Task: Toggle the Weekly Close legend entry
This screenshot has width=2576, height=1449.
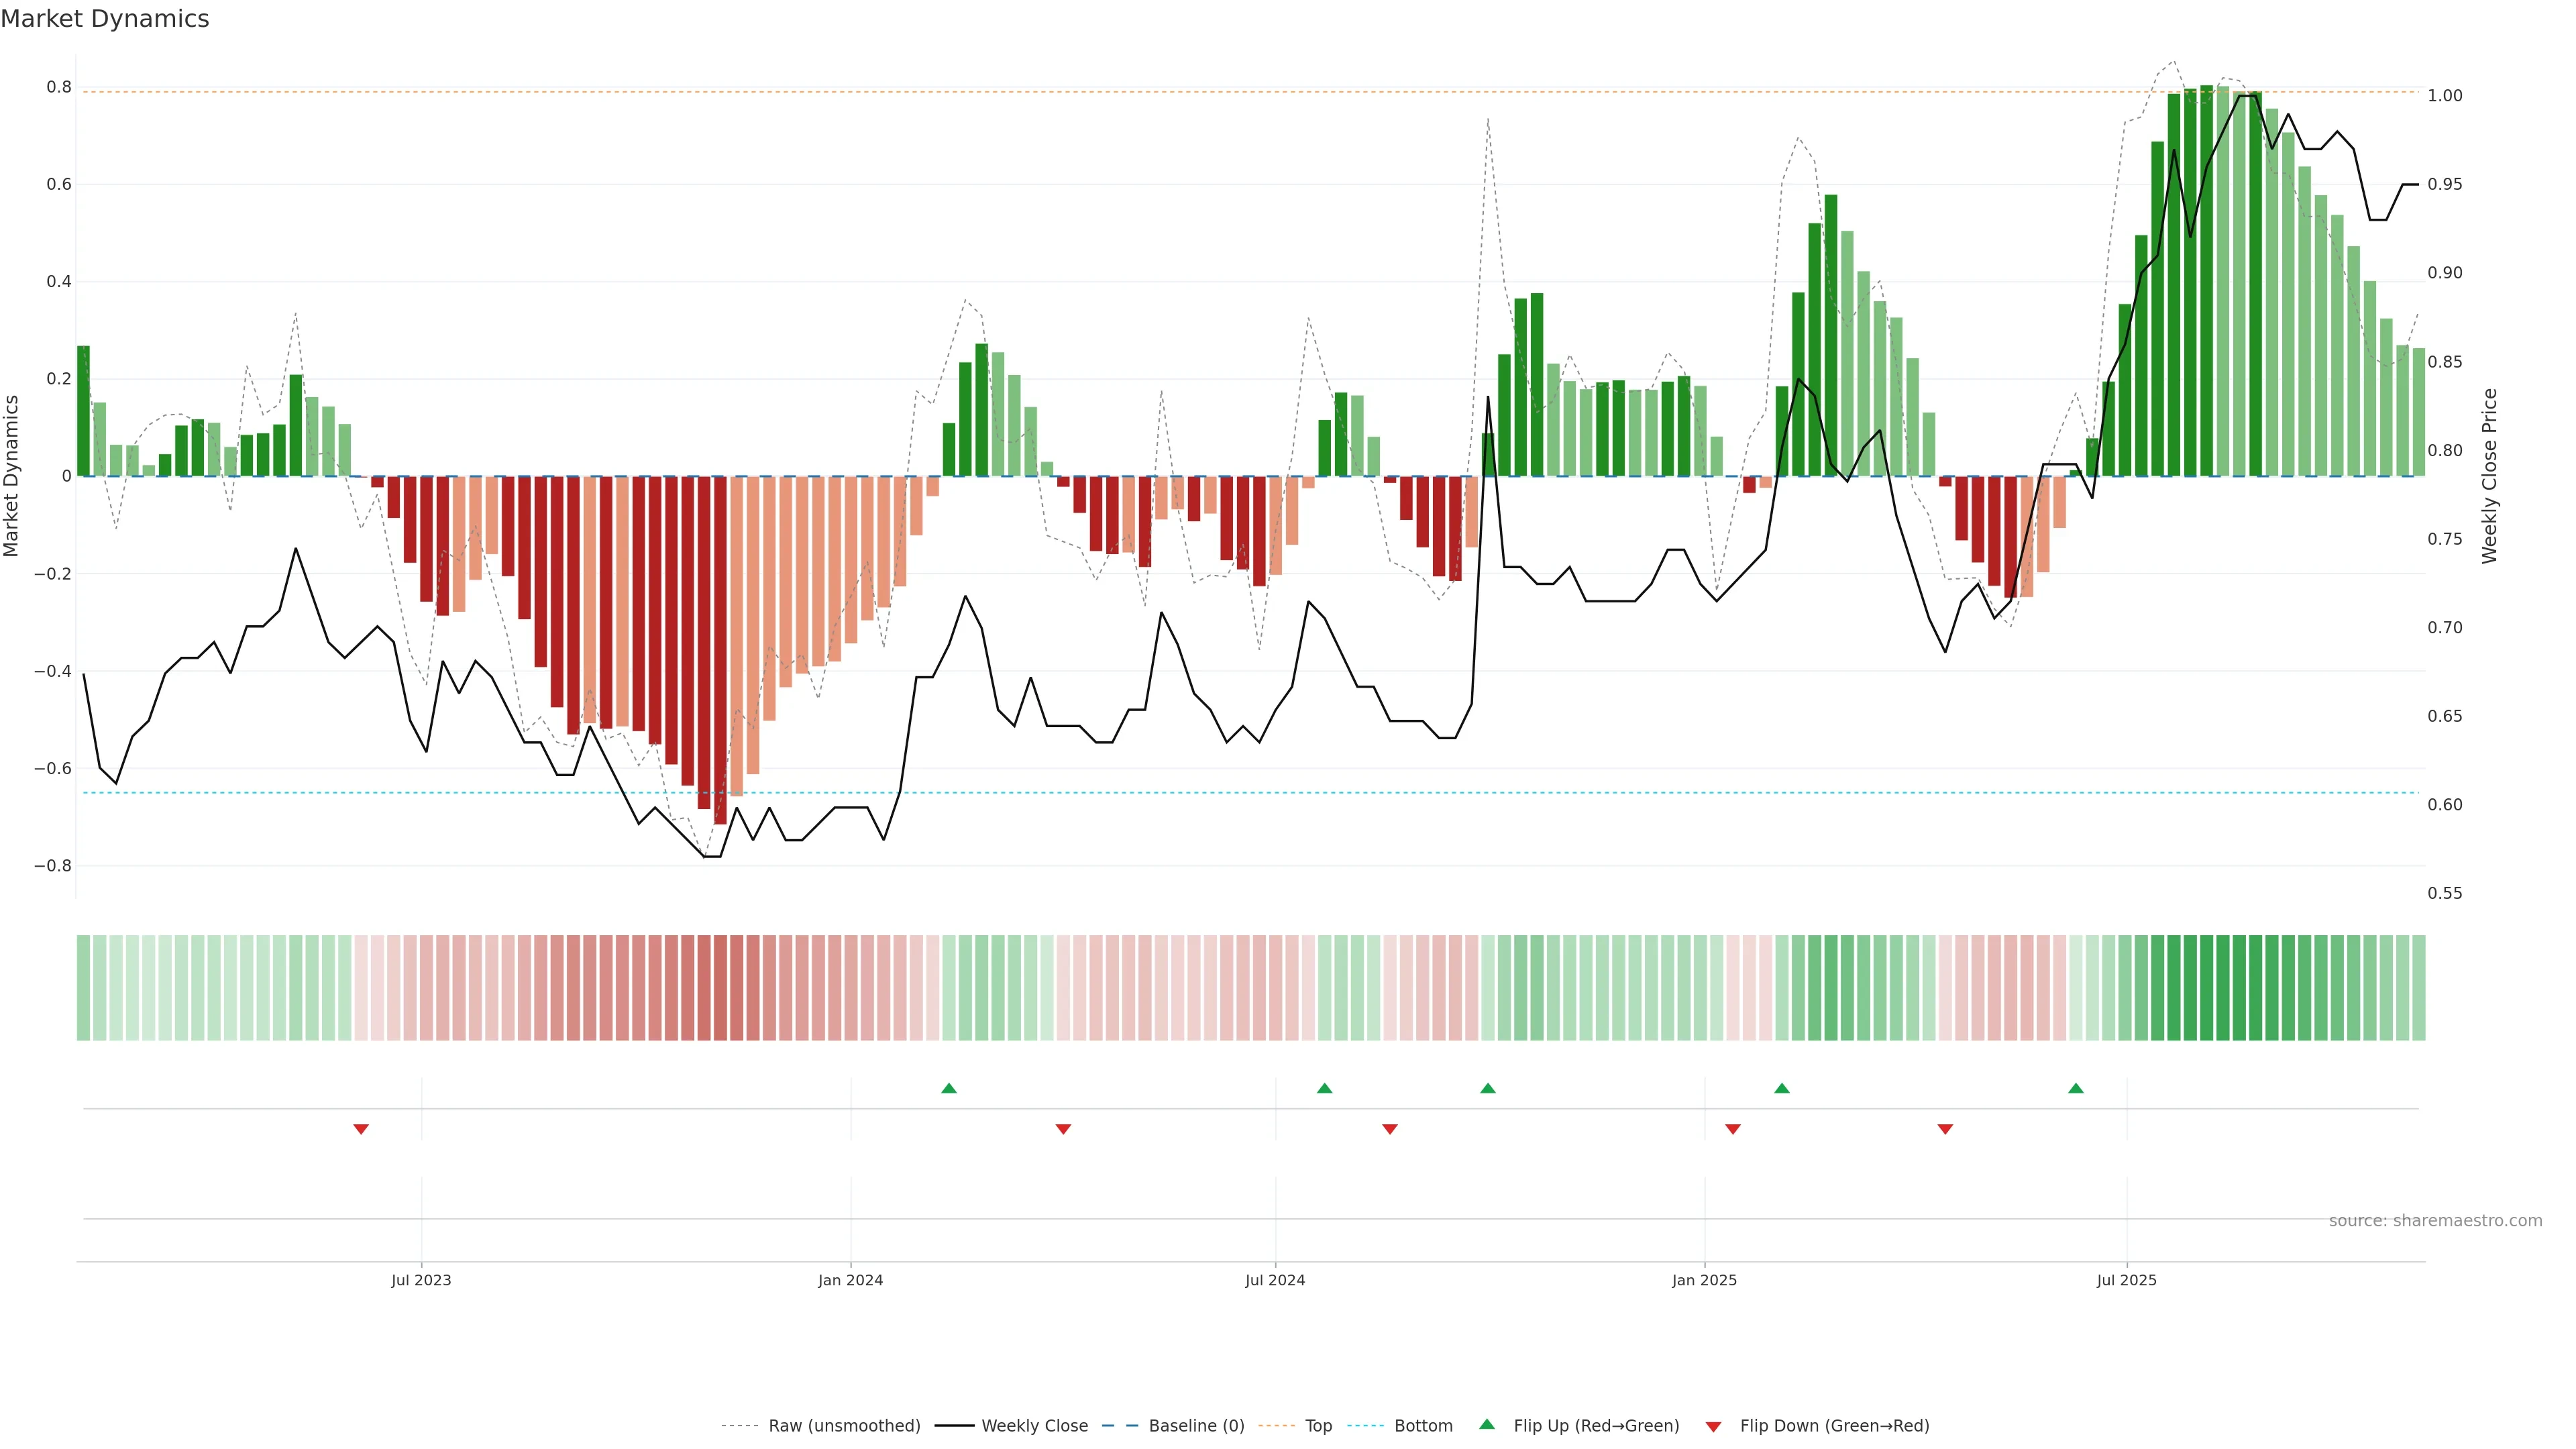Action: [x=1034, y=1426]
